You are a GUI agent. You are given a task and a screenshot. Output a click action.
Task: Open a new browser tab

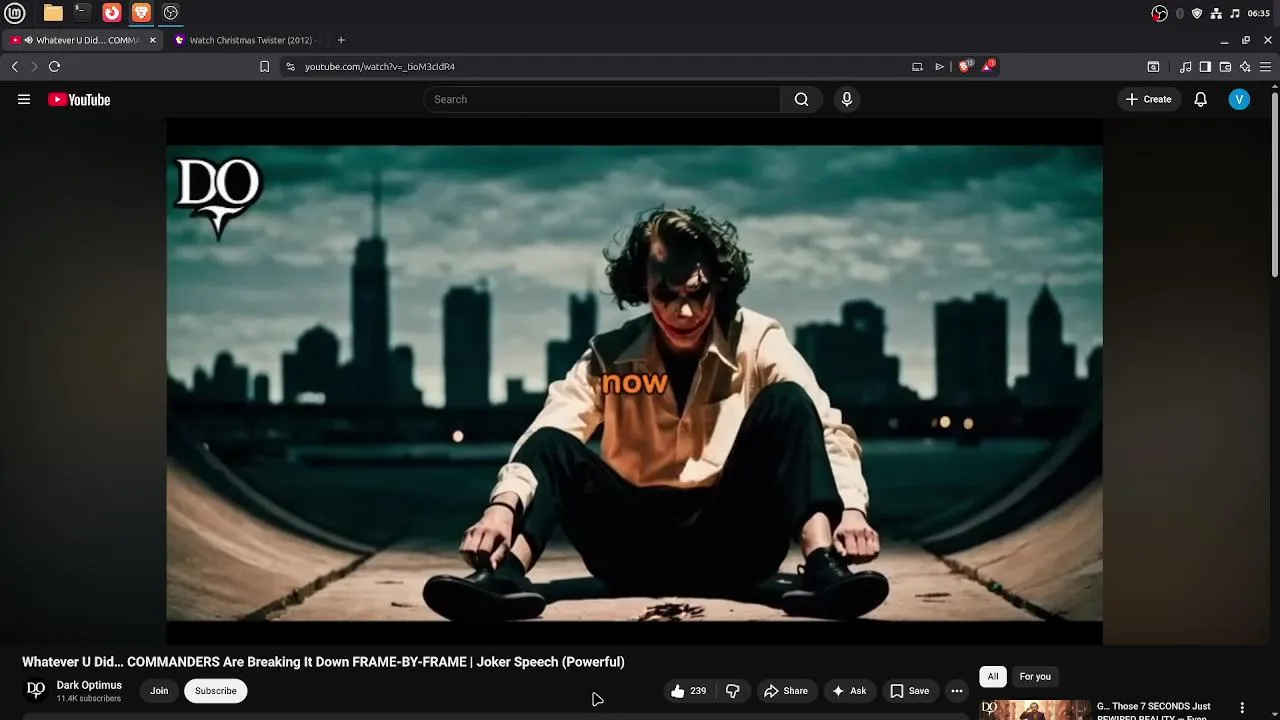[x=341, y=40]
